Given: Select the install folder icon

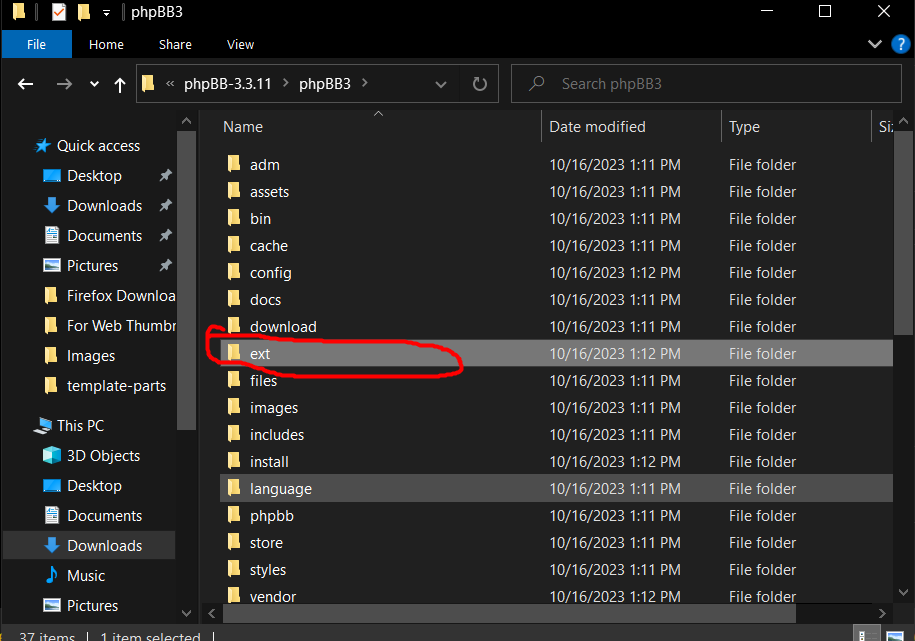Looking at the screenshot, I should [x=234, y=461].
